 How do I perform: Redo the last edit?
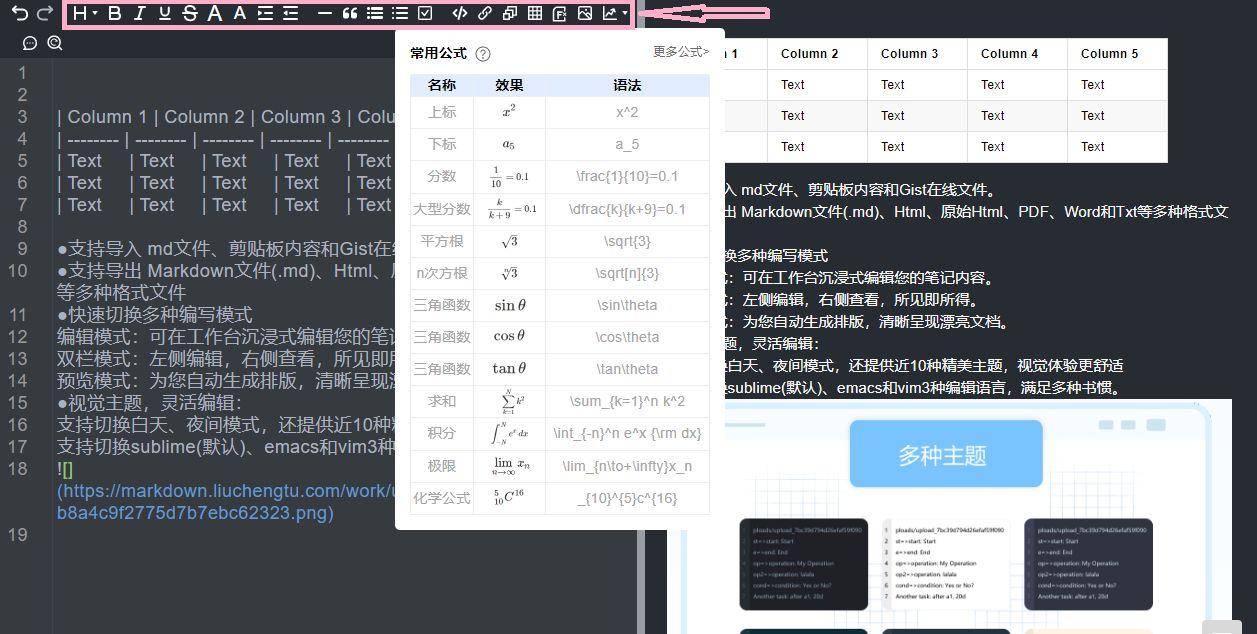pyautogui.click(x=45, y=13)
